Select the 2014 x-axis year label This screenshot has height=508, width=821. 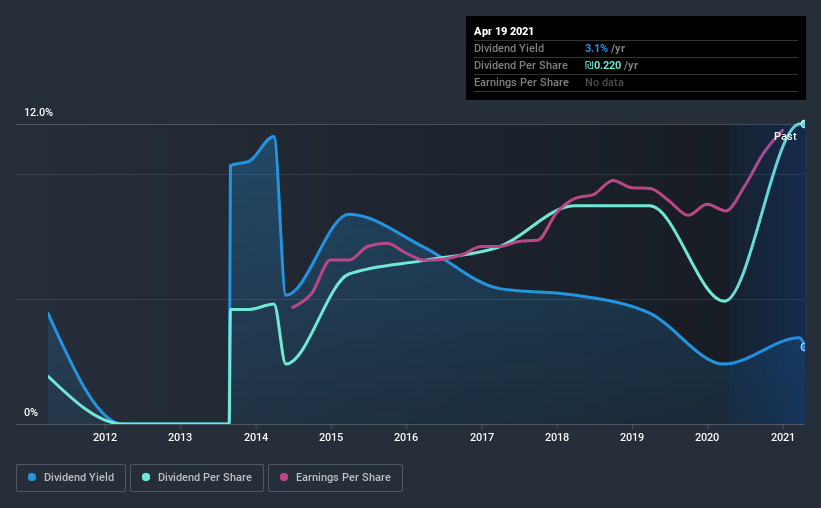coord(256,437)
